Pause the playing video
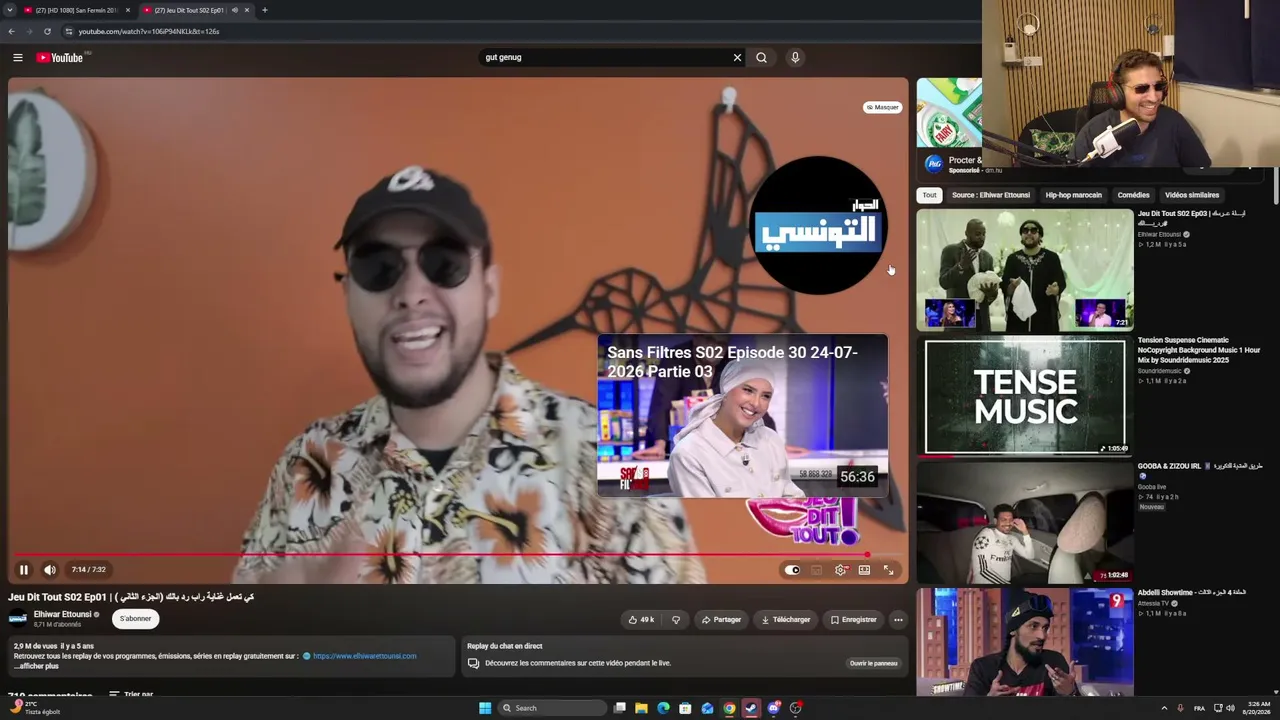 click(24, 570)
